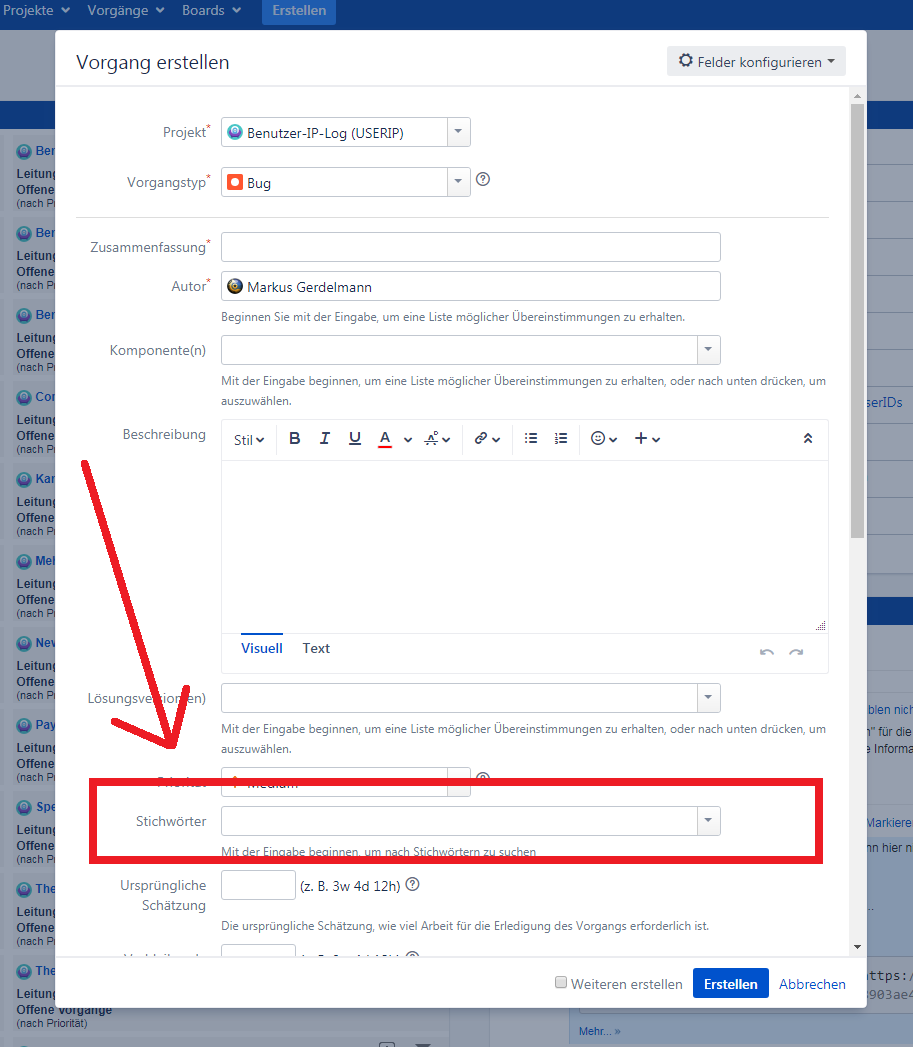Open the Stil text style dropdown

click(x=248, y=439)
